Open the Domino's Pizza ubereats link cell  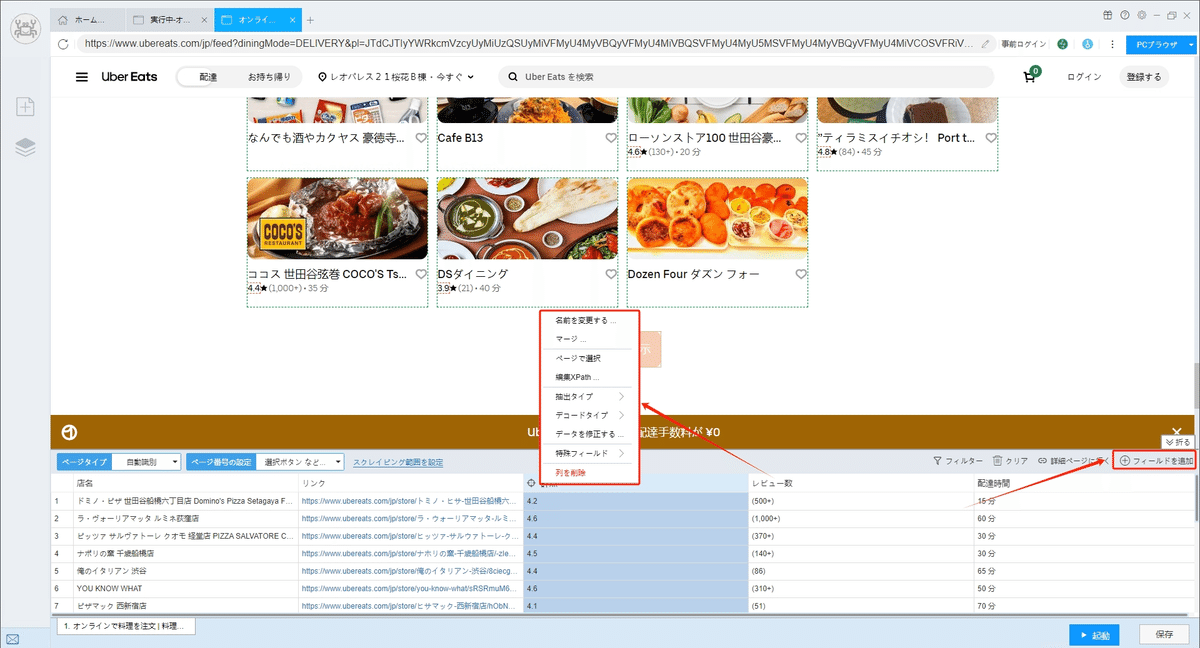(x=410, y=500)
